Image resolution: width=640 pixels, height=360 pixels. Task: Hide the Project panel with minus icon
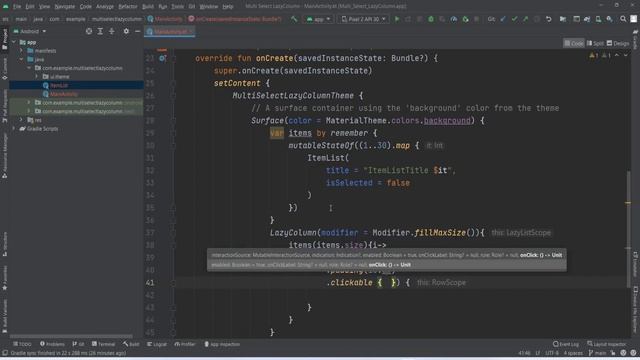(x=138, y=31)
